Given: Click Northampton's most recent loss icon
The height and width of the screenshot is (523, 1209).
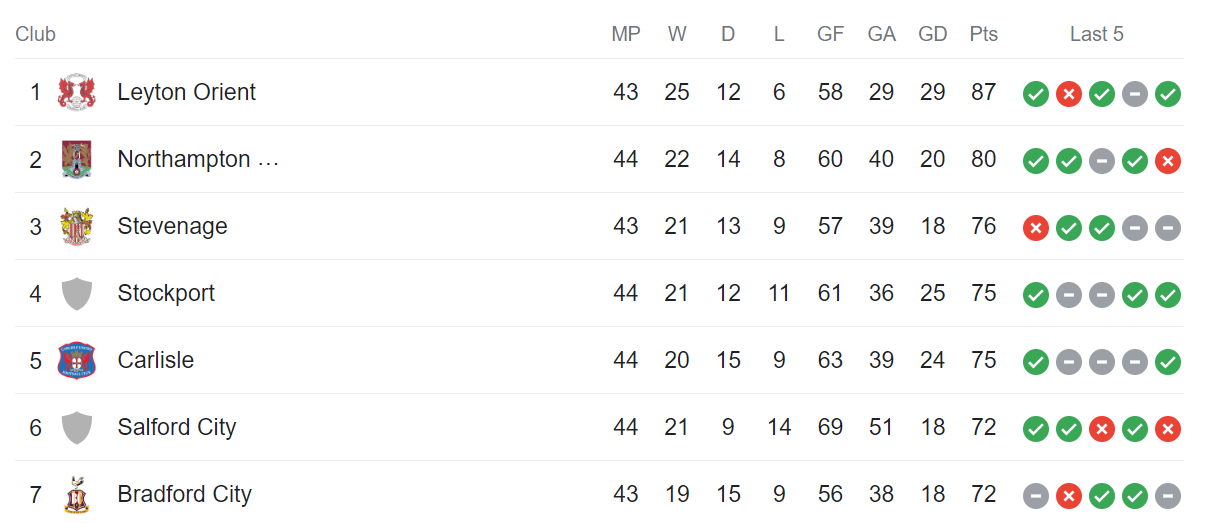Looking at the screenshot, I should pyautogui.click(x=1167, y=161).
